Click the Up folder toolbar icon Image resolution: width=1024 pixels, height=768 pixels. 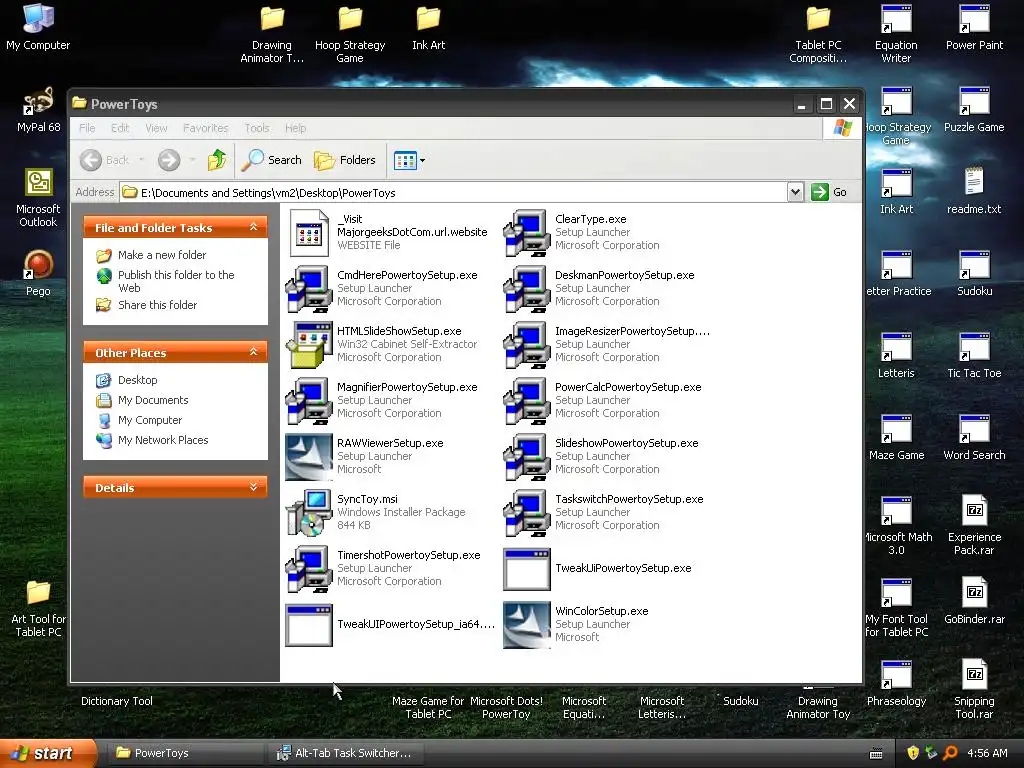click(x=217, y=160)
